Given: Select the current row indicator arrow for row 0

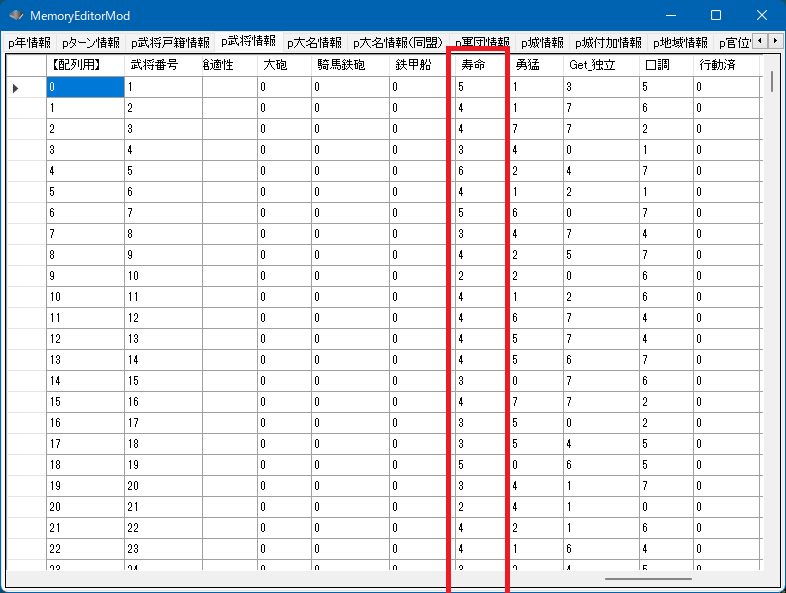Looking at the screenshot, I should point(16,88).
